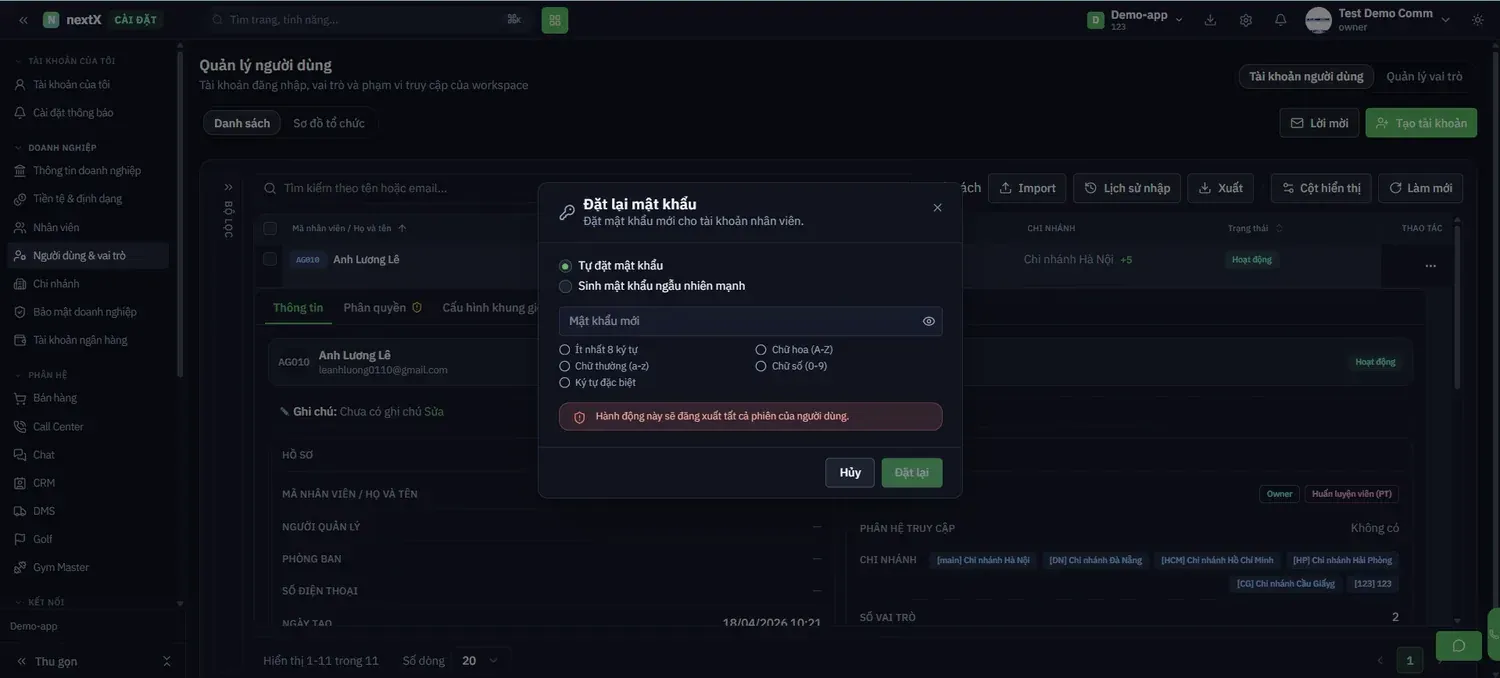Tick checkbox for Anh Lương Lê row
Screen dimensions: 1500x678
coord(269,259)
